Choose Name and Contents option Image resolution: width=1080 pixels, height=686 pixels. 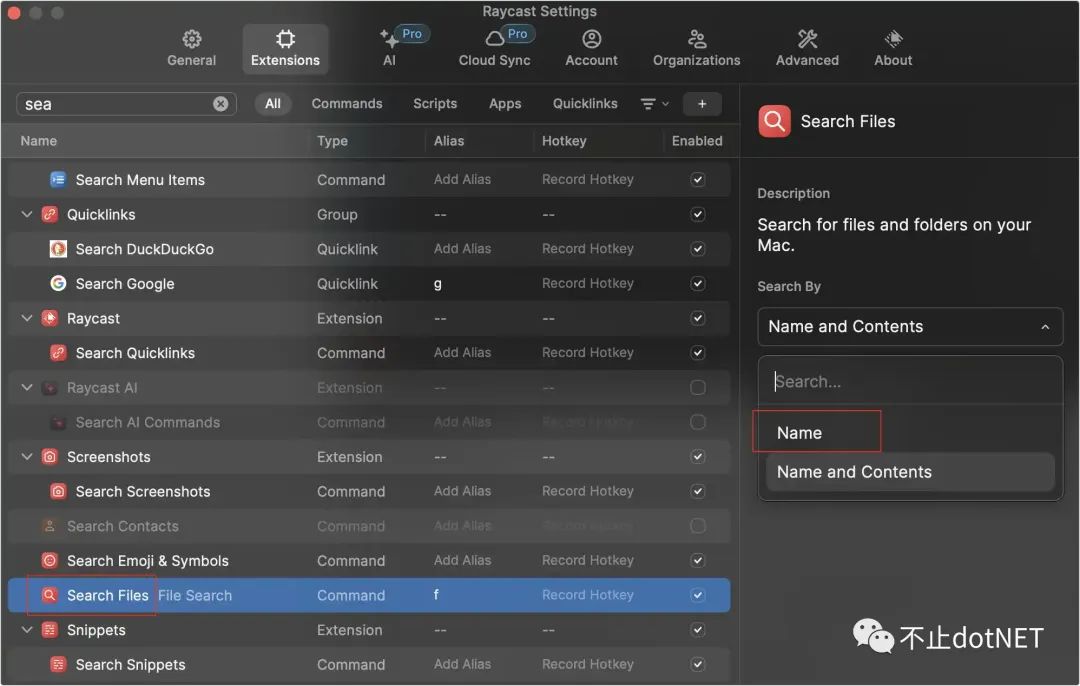click(x=910, y=472)
